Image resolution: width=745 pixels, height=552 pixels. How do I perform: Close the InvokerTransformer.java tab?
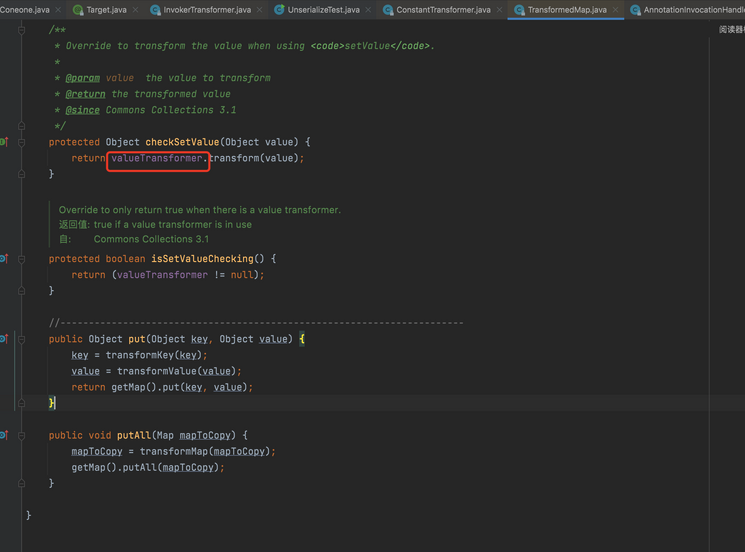[259, 10]
